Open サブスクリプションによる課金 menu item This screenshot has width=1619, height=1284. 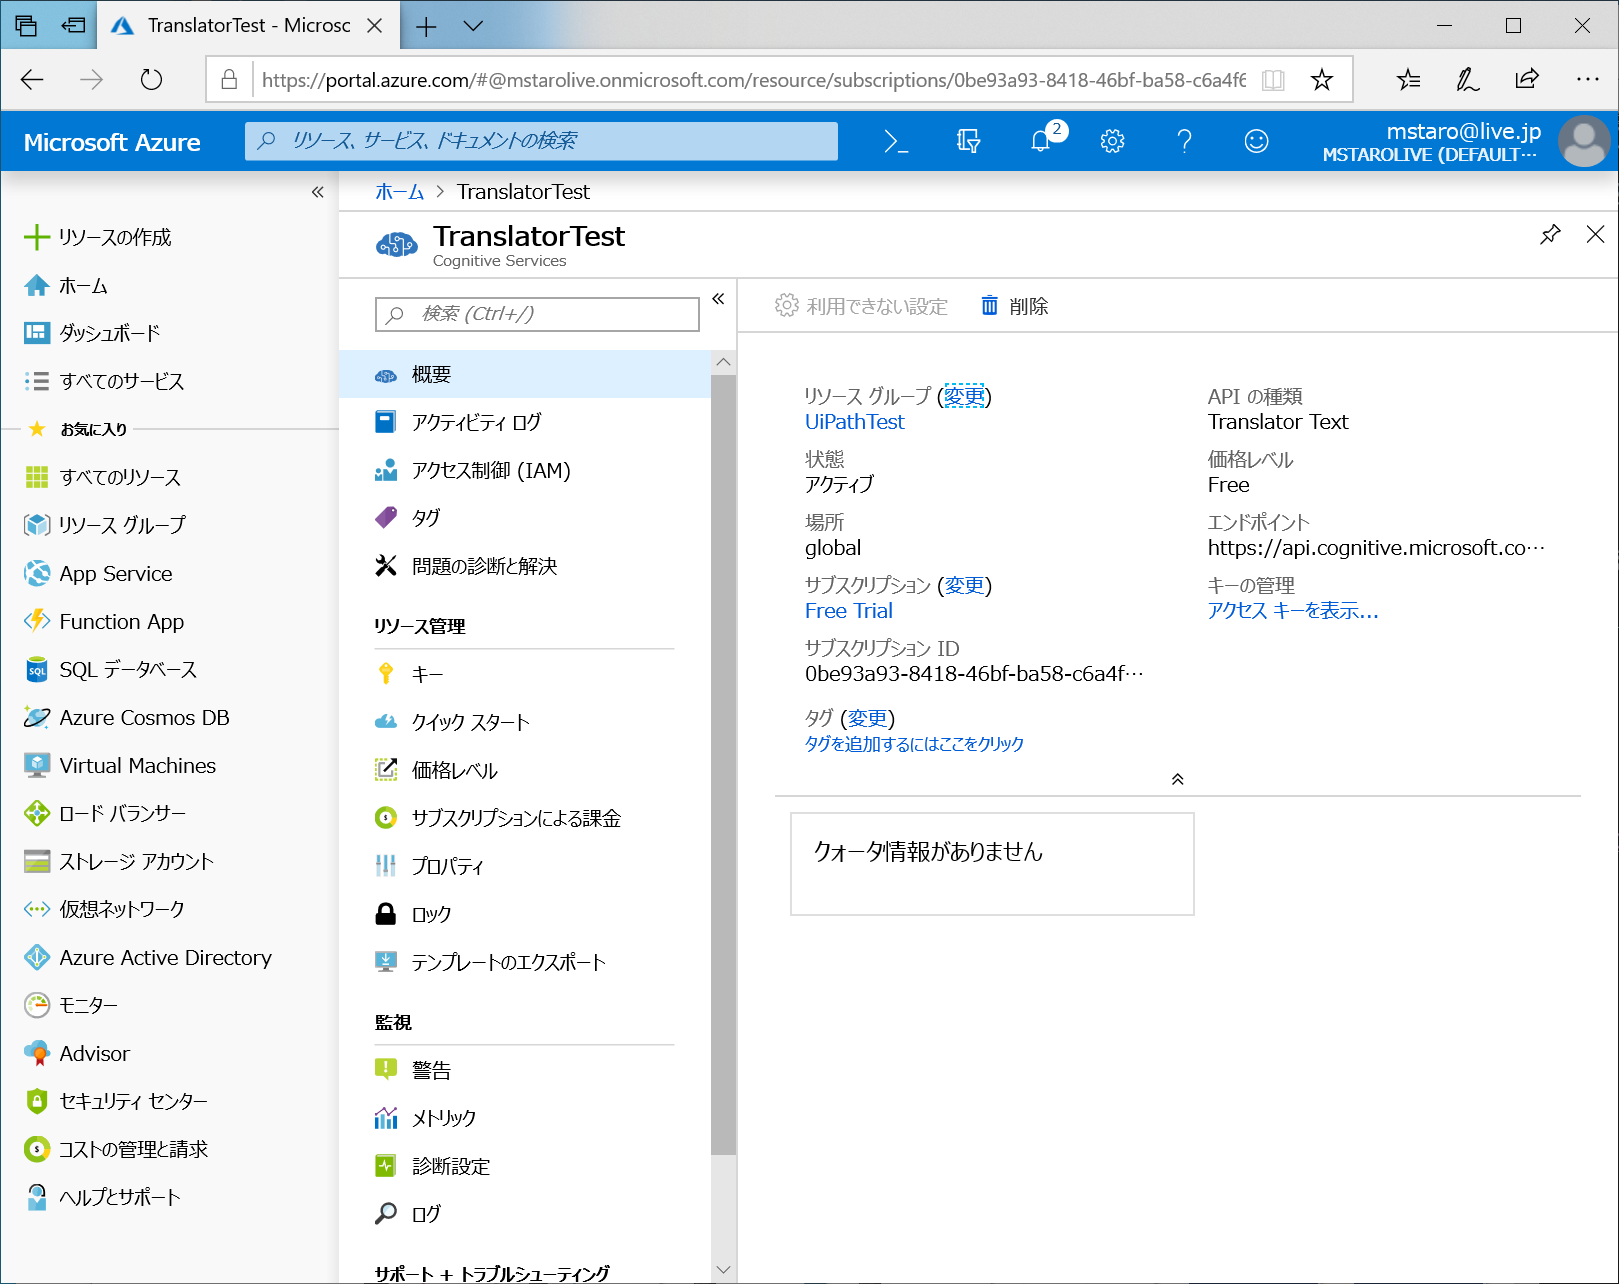[525, 818]
